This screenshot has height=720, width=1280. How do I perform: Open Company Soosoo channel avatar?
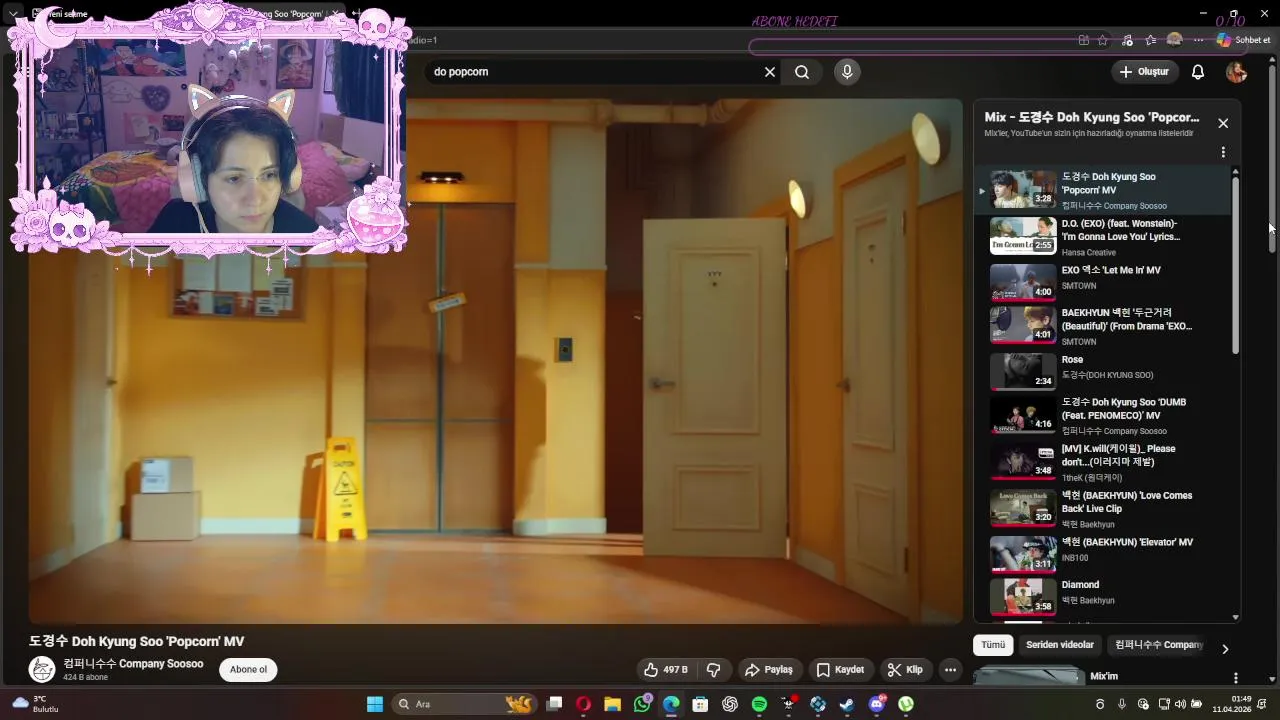[42, 670]
